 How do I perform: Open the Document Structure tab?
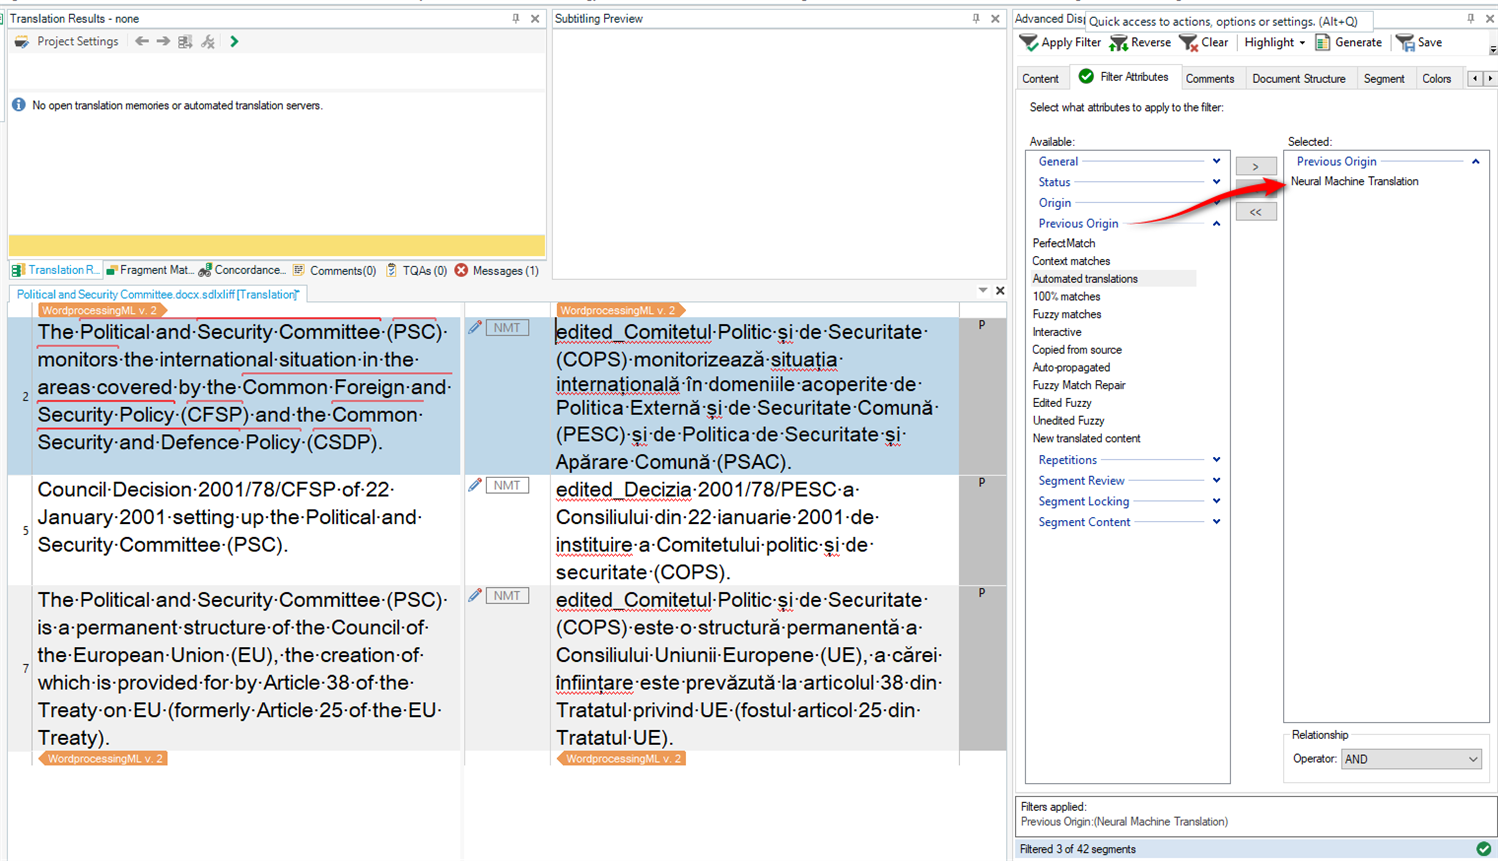1298,79
